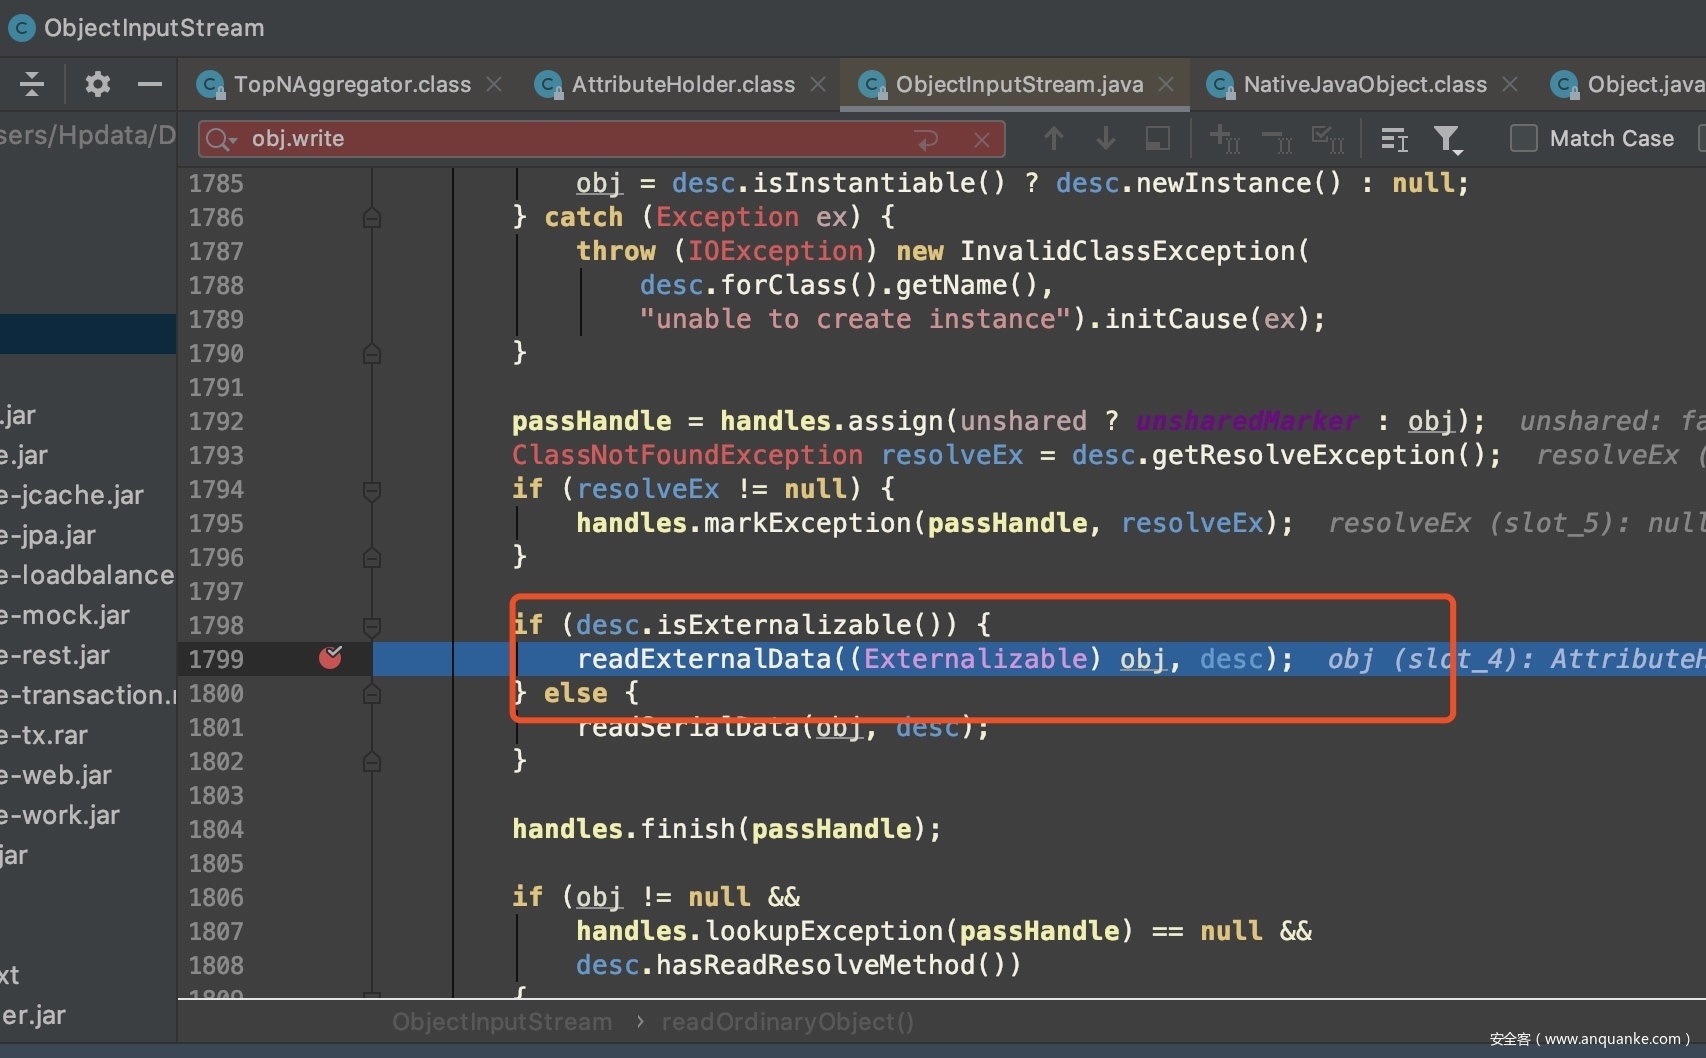Collapse the if block fold marker on line 1798
The image size is (1706, 1058).
tap(372, 626)
